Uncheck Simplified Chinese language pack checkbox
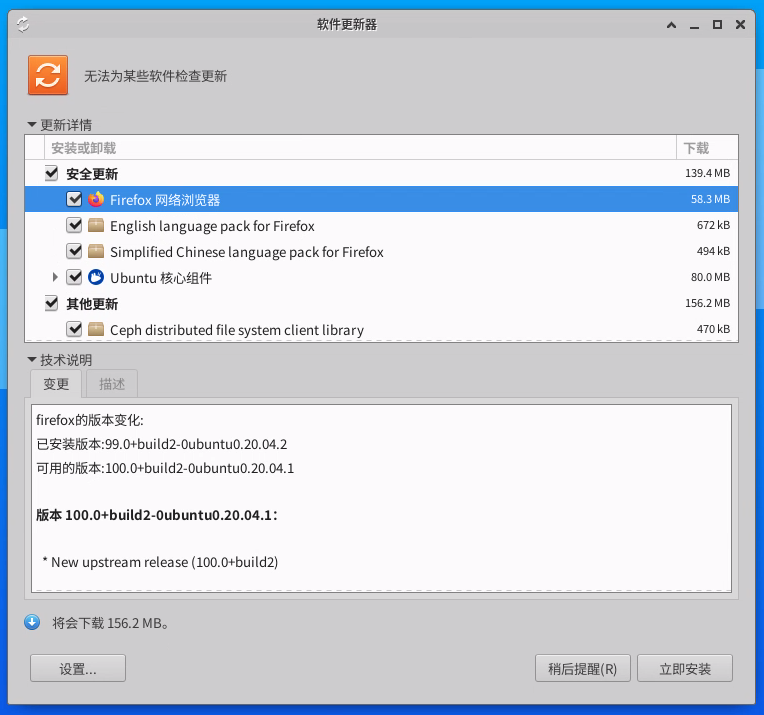This screenshot has height=715, width=764. (x=74, y=251)
